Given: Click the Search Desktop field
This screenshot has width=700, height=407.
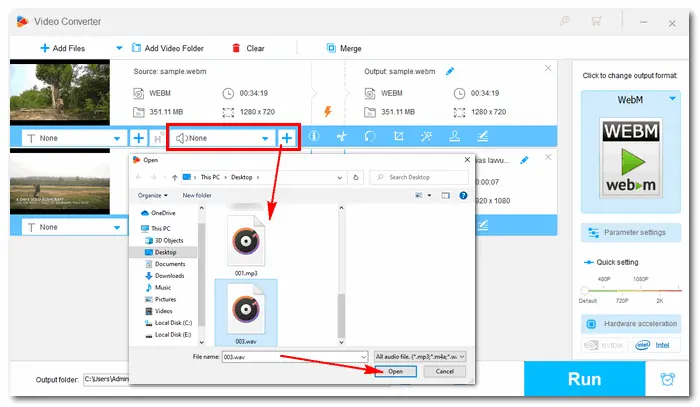Looking at the screenshot, I should click(419, 177).
